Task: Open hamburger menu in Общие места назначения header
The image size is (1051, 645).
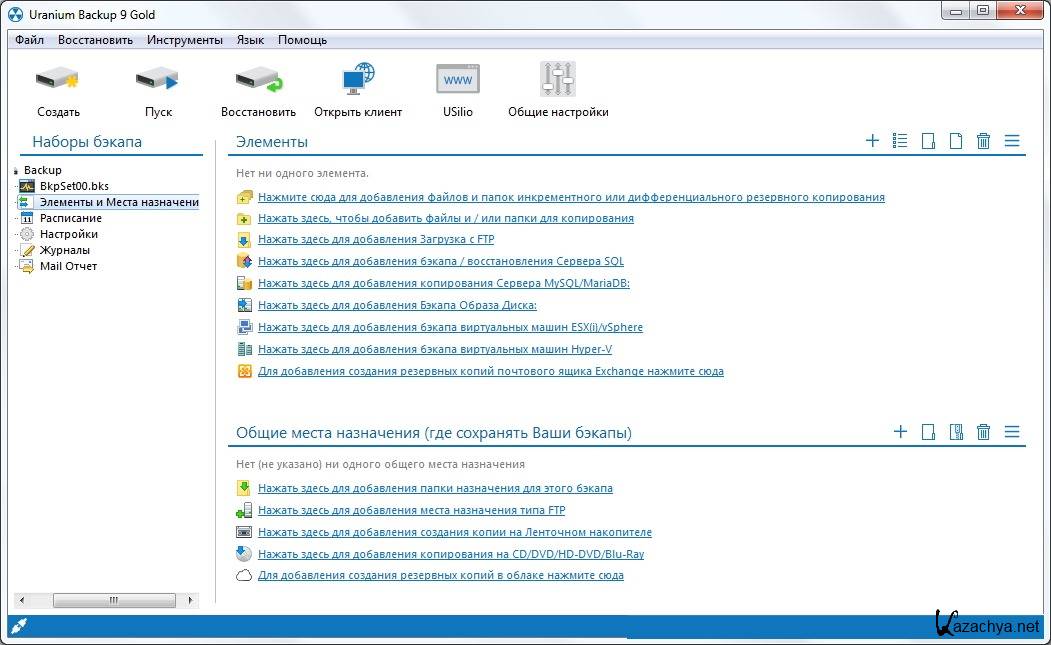Action: 1012,432
